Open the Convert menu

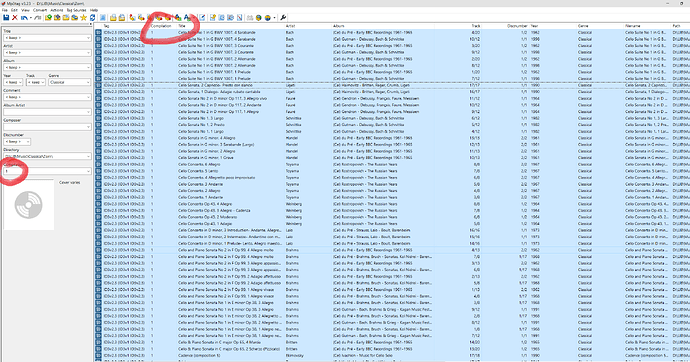pos(40,10)
